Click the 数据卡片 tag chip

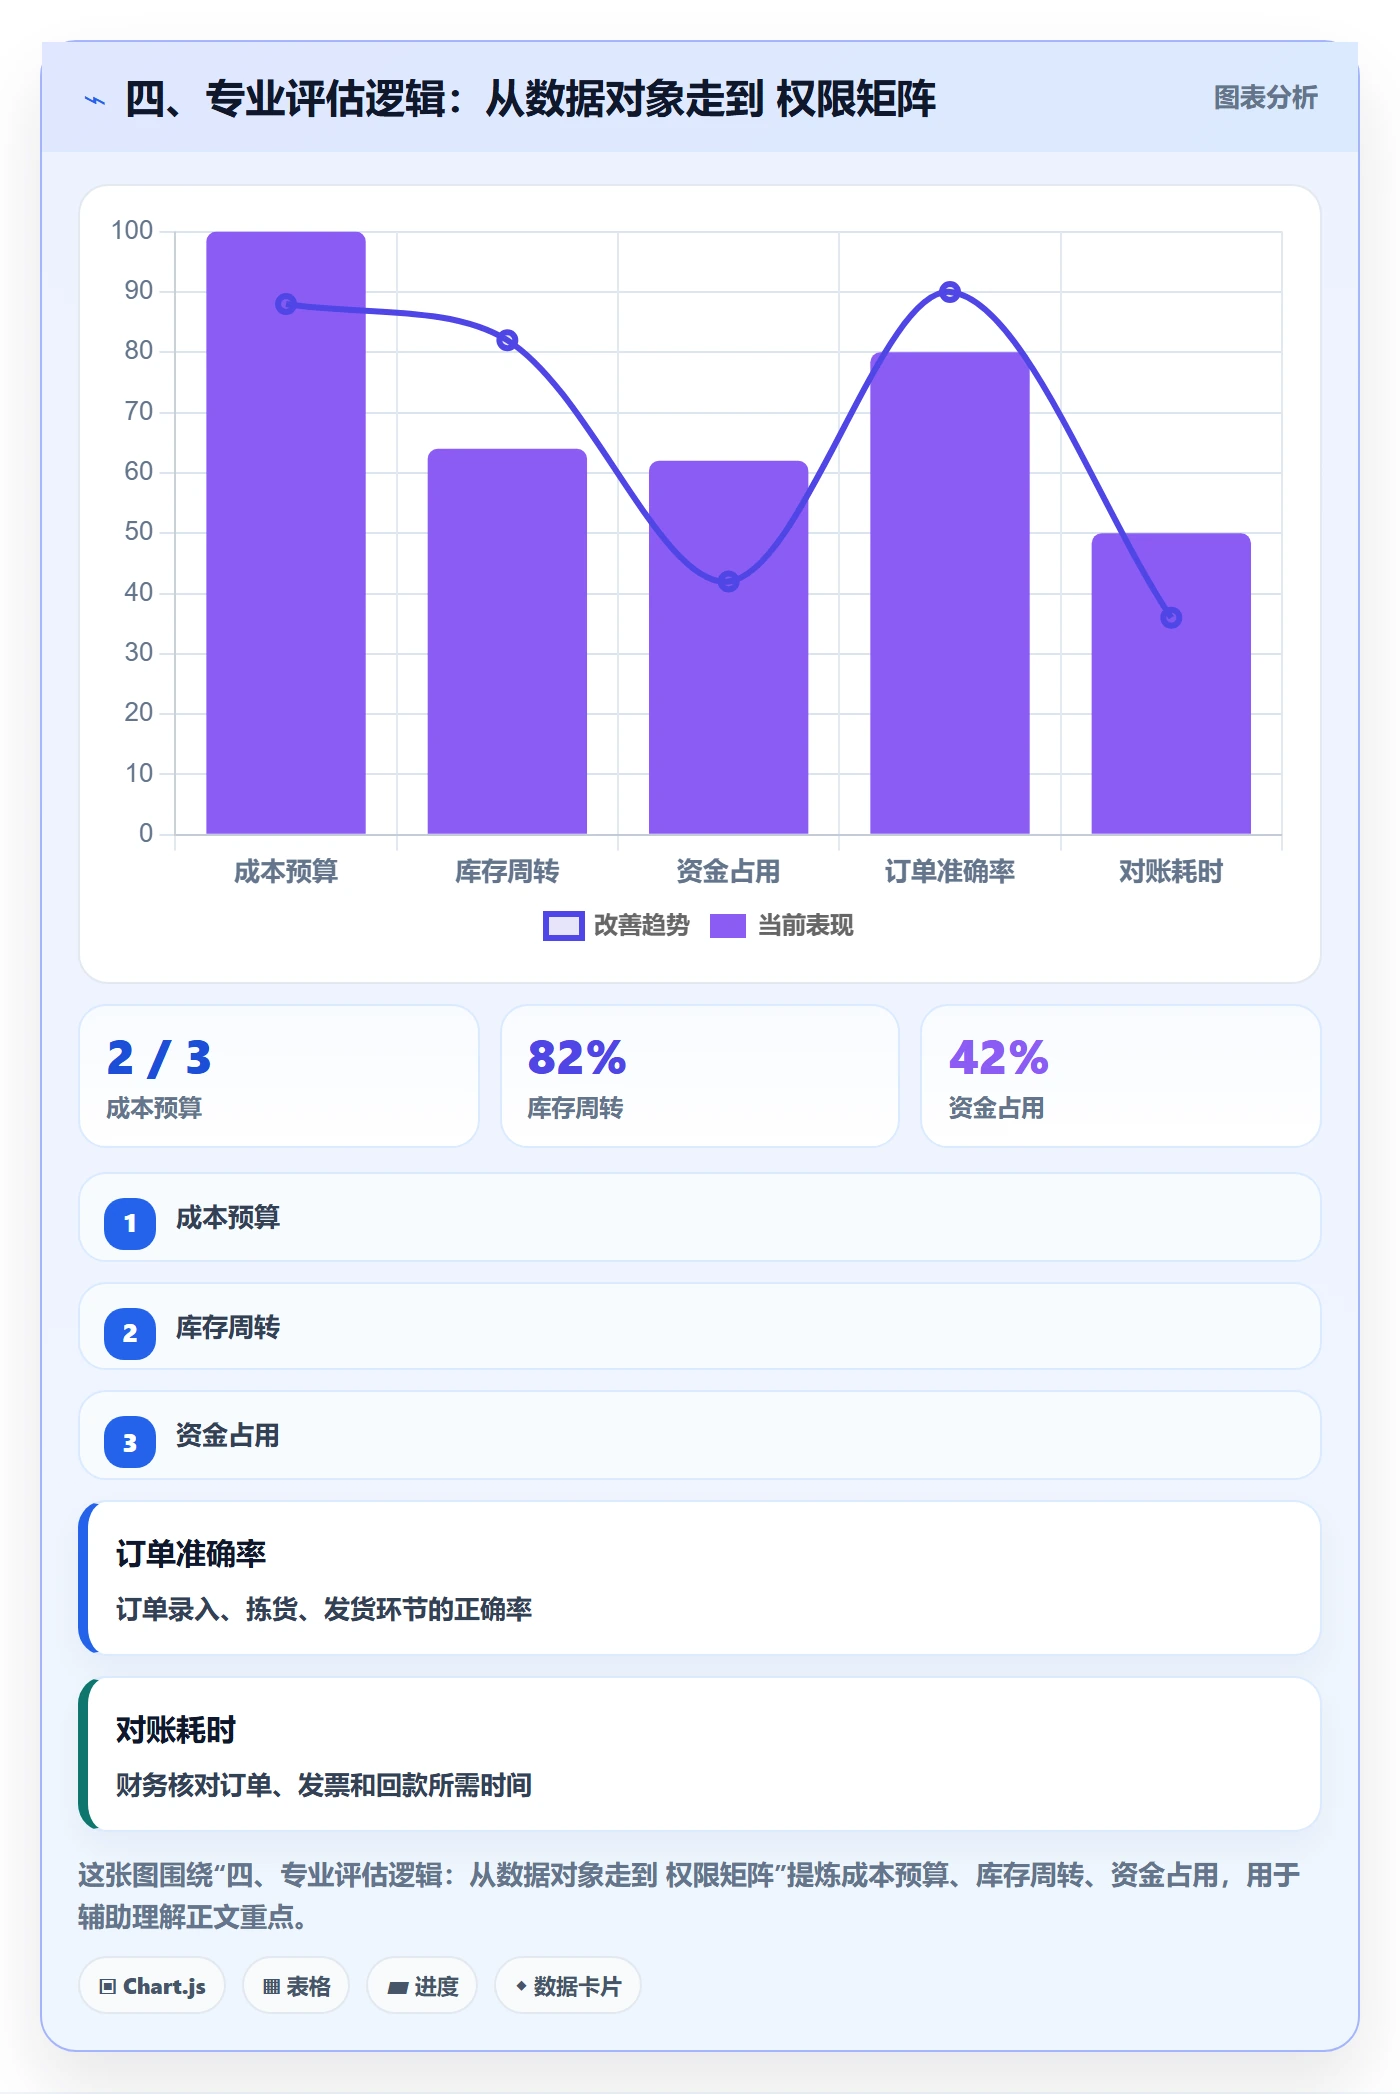tap(568, 1986)
